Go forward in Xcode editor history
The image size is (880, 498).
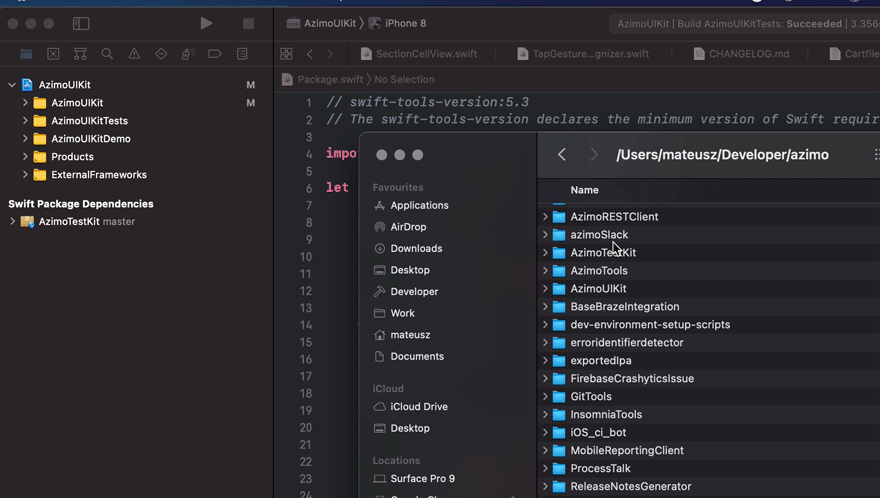330,54
